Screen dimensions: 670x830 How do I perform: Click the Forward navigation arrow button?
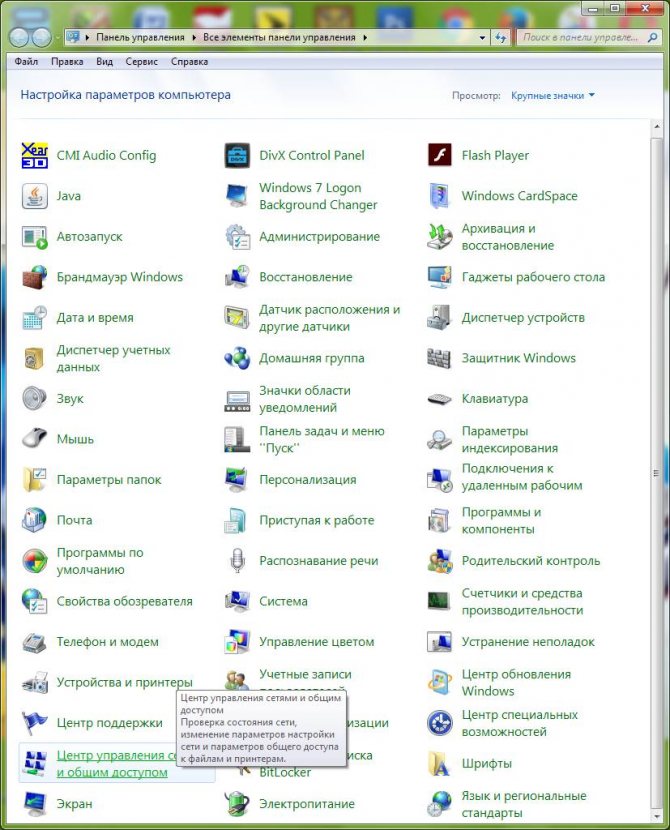[x=40, y=38]
